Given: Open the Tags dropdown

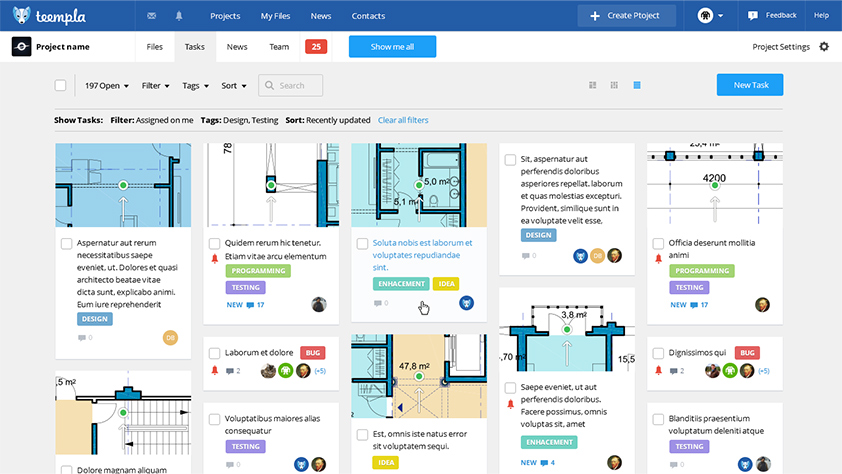Looking at the screenshot, I should pyautogui.click(x=196, y=86).
